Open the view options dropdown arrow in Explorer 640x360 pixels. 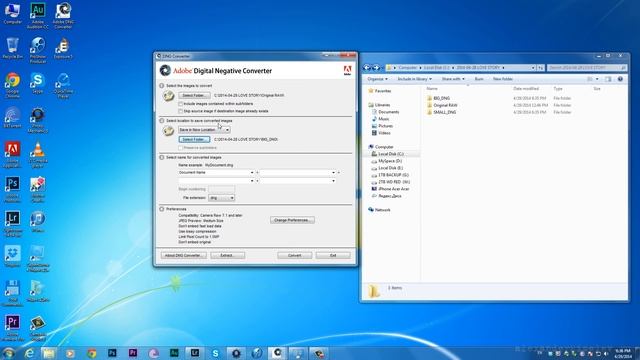[x=597, y=79]
